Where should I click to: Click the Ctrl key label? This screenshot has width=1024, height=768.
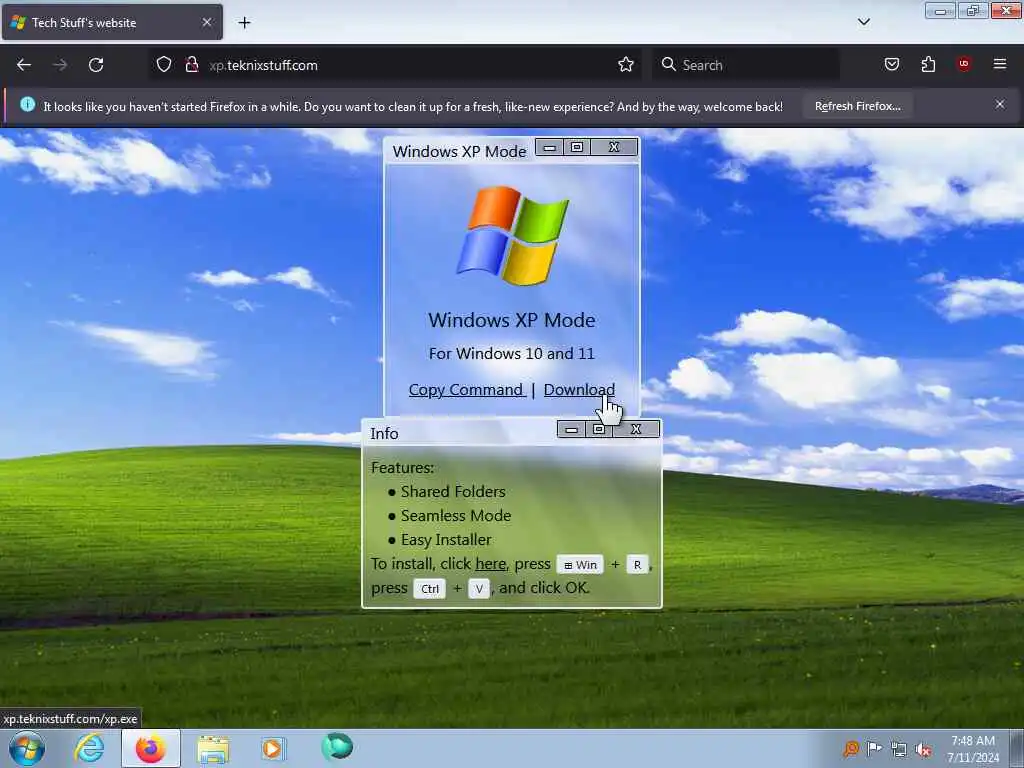[x=430, y=588]
